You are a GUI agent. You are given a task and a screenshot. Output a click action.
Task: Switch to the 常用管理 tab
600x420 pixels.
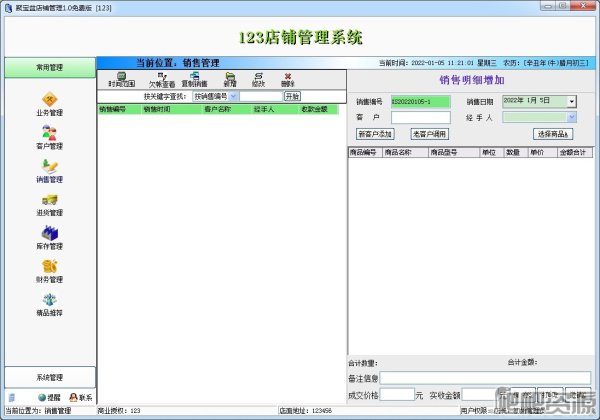pyautogui.click(x=49, y=68)
